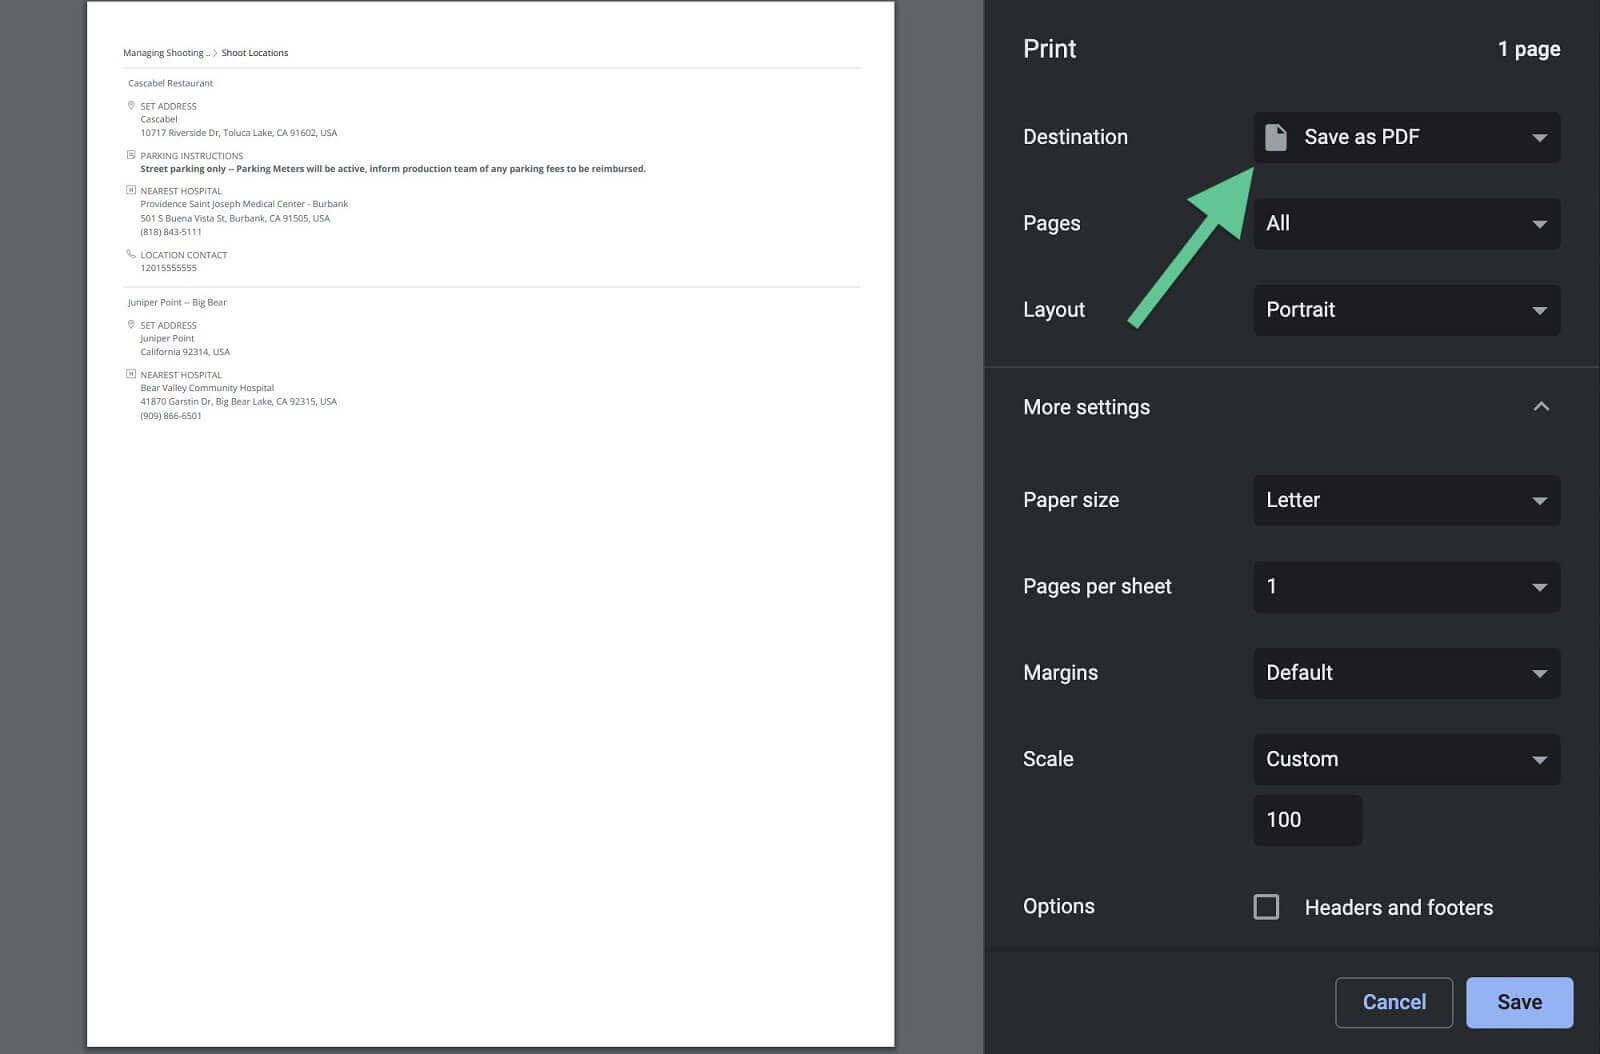Click the Parking Instructions icon

tap(131, 155)
